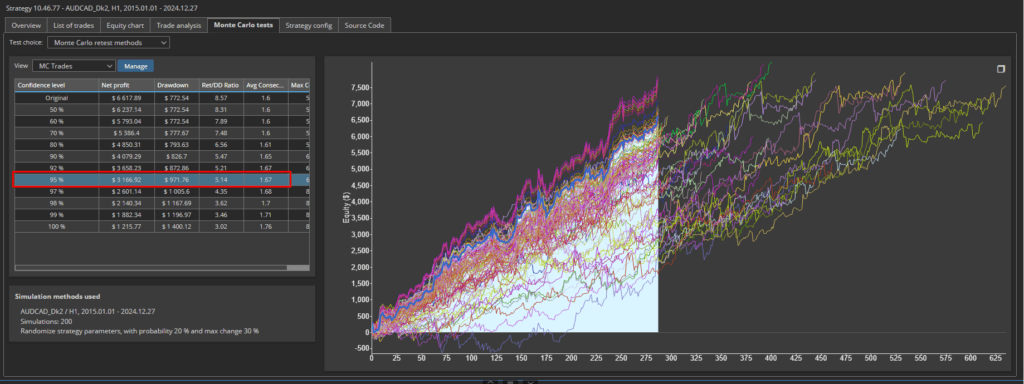
Task: Select the 98 % confidence row
Action: pos(162,202)
